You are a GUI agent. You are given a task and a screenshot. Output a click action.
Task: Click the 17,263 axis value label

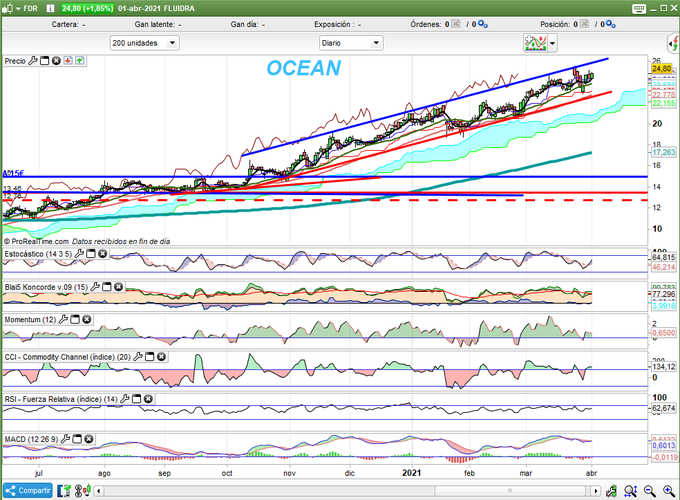point(664,152)
